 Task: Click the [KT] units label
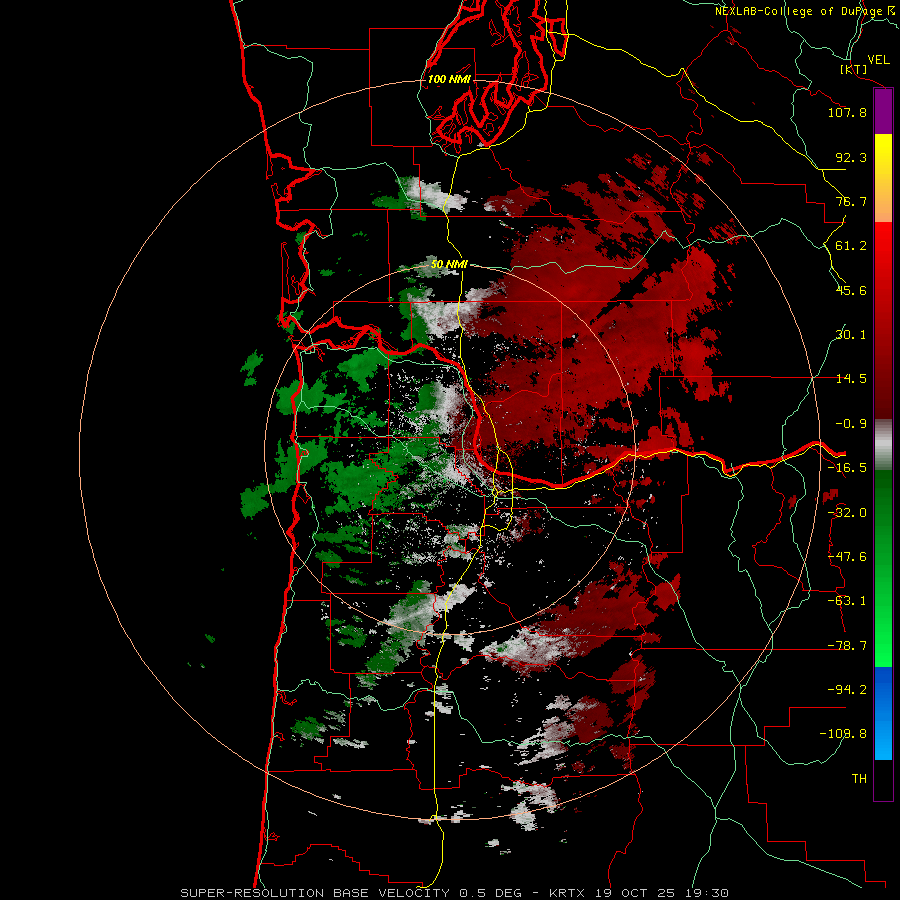point(854,69)
